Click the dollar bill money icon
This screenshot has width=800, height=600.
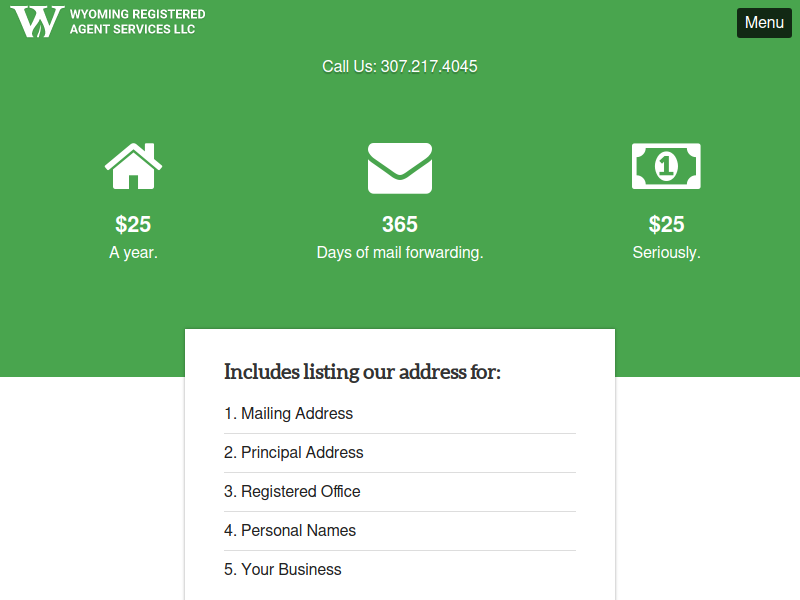pos(666,166)
